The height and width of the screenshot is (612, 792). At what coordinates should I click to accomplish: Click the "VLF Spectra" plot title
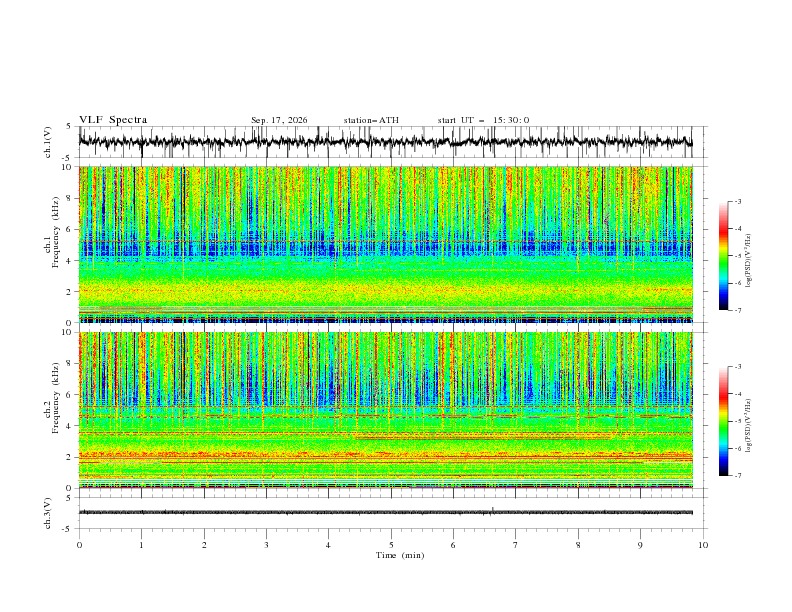(113, 120)
